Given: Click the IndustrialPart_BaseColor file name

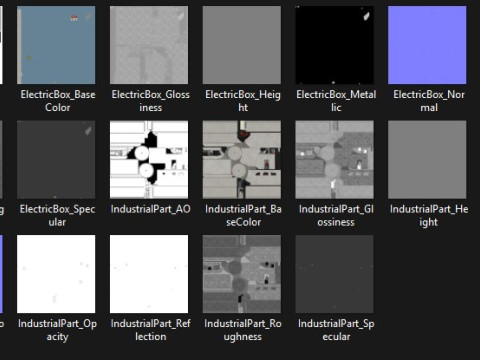Looking at the screenshot, I should [243, 216].
